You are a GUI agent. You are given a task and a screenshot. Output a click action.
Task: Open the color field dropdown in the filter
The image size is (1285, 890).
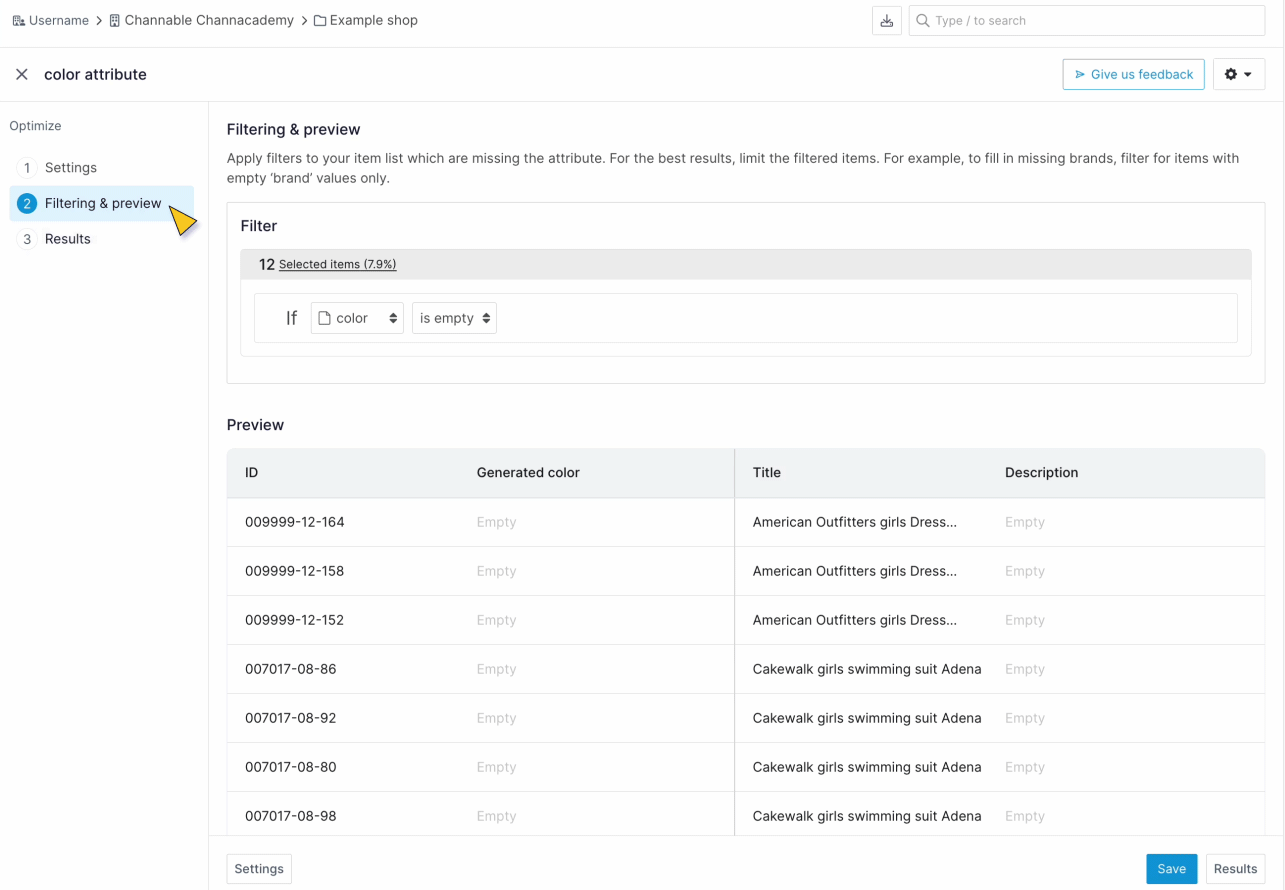(356, 317)
